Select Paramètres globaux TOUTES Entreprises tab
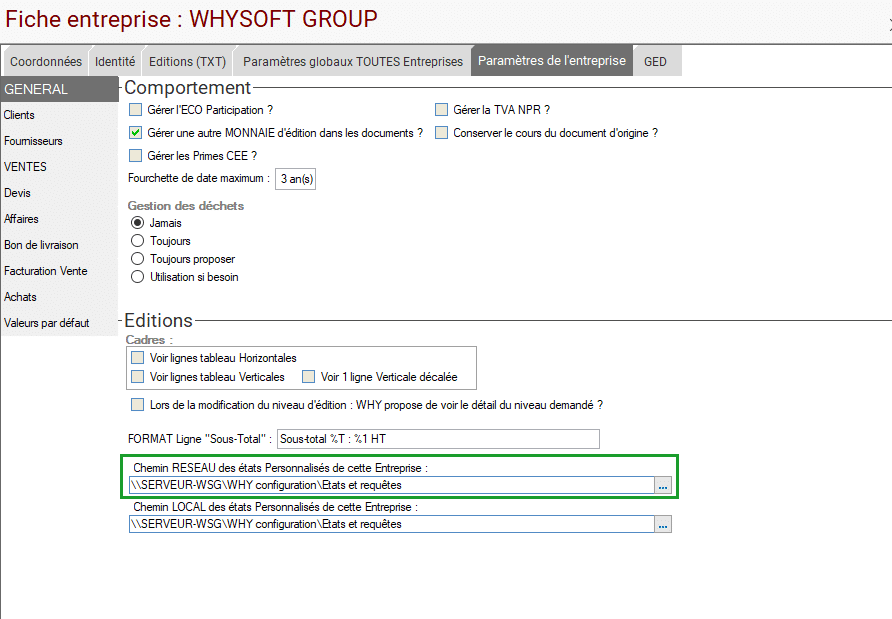The width and height of the screenshot is (892, 619). tap(353, 61)
